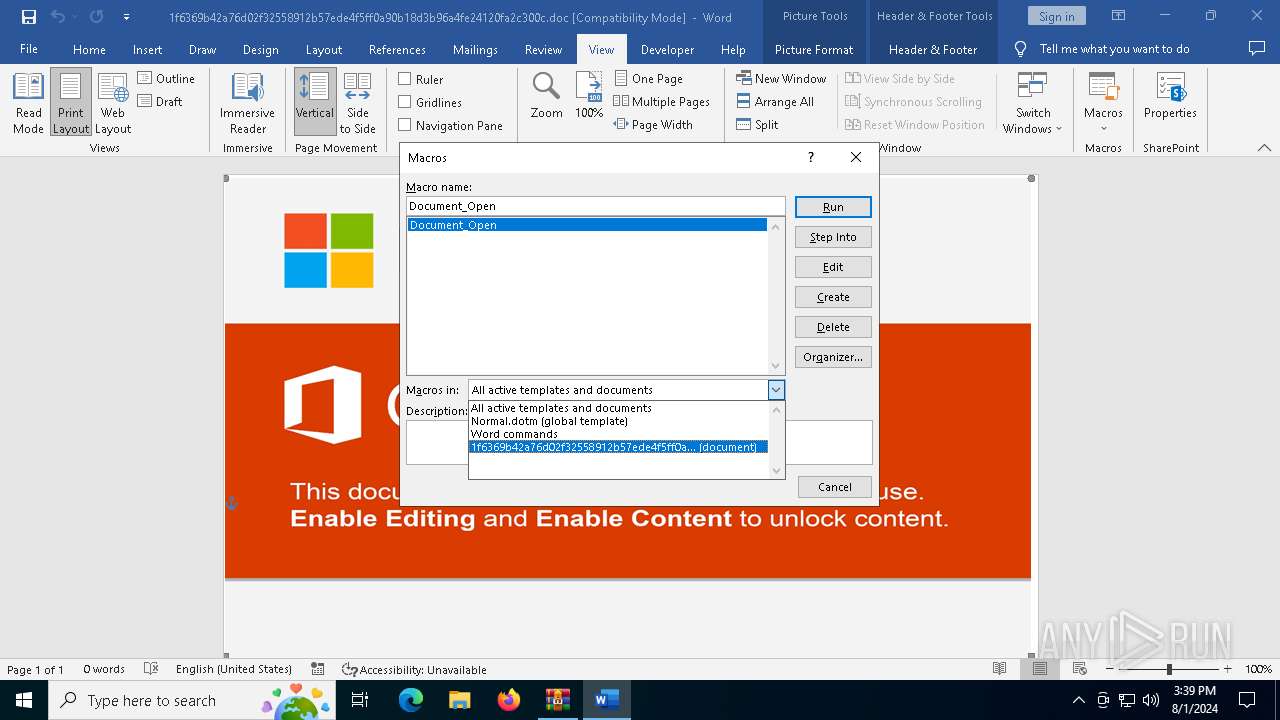Adjust the zoom slider handle in status bar

click(1169, 669)
